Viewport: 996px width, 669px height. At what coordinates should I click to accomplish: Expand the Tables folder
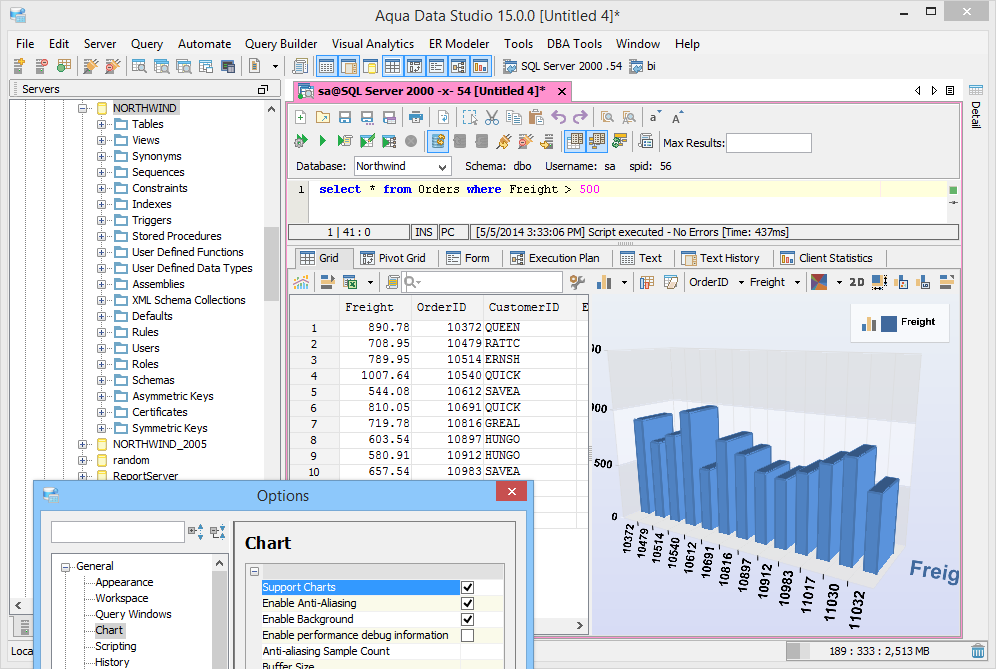pos(101,124)
